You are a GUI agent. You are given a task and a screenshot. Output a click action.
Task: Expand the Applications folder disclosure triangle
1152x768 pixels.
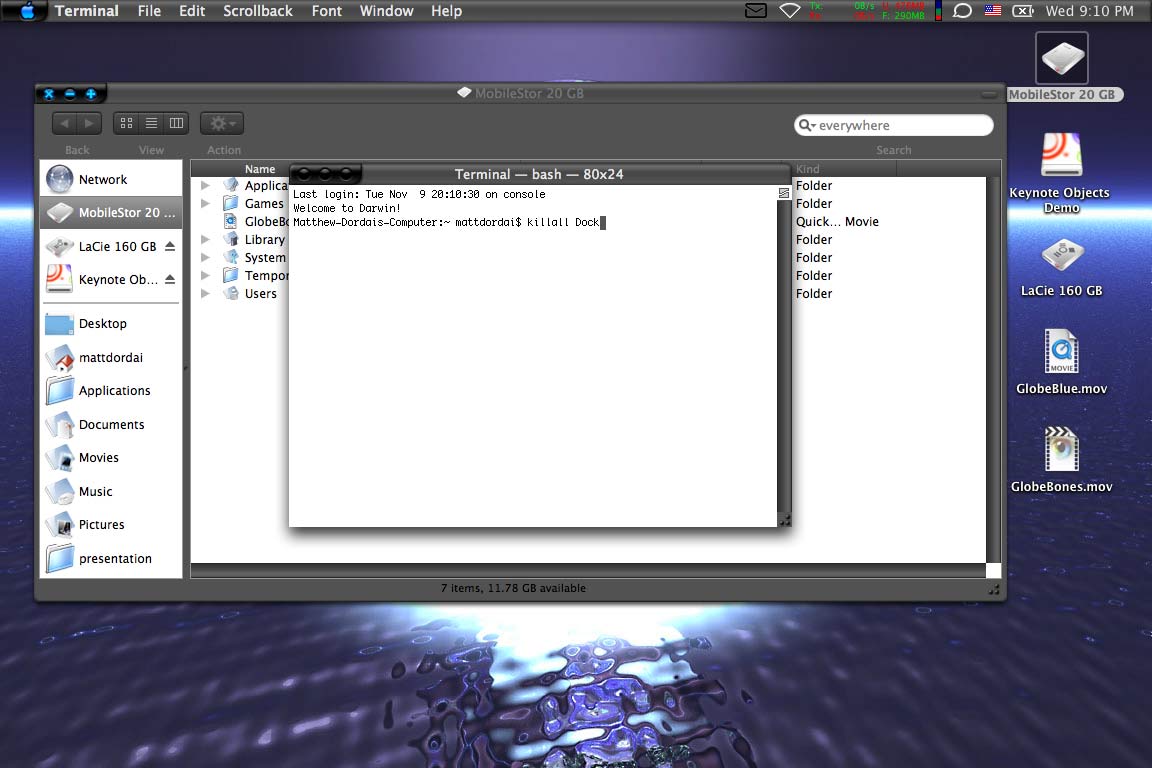tap(206, 185)
